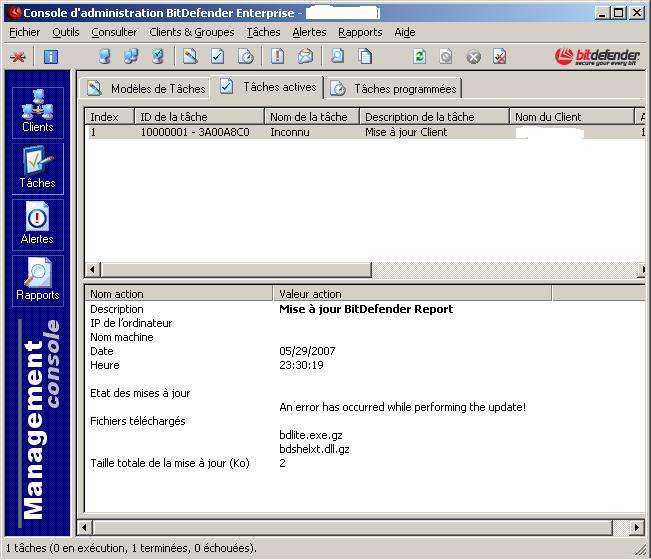Click the grey round X toolbar icon

[x=473, y=56]
